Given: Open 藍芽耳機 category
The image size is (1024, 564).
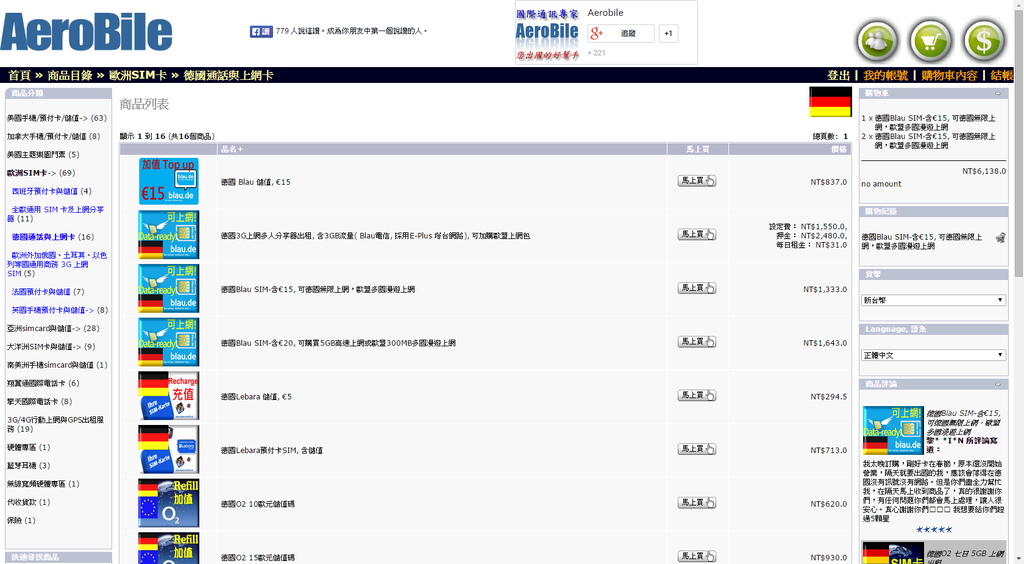Looking at the screenshot, I should [22, 465].
